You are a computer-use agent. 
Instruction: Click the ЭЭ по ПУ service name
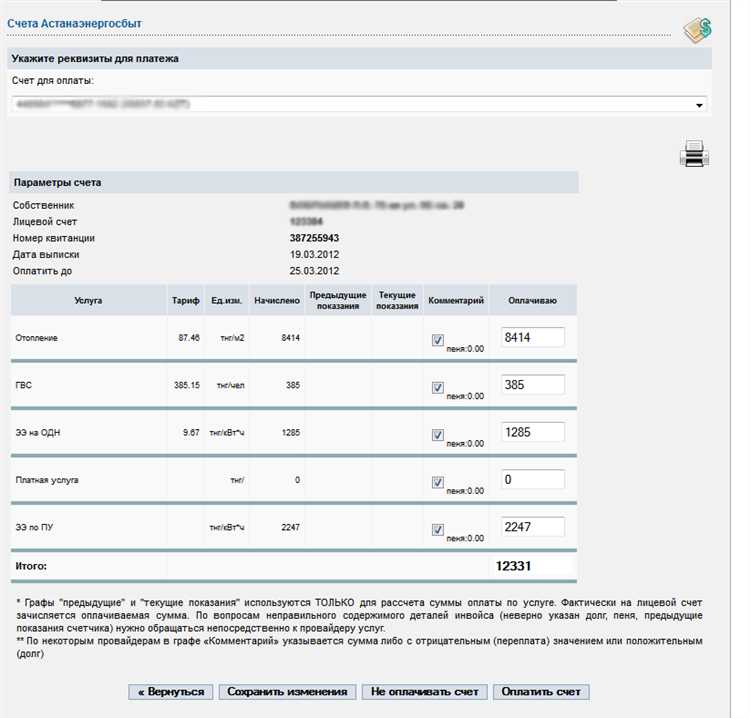34,527
